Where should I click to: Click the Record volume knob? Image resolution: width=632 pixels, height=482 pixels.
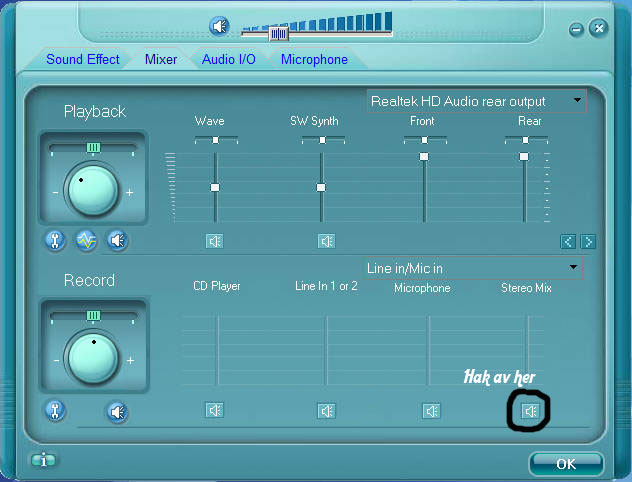(93, 358)
